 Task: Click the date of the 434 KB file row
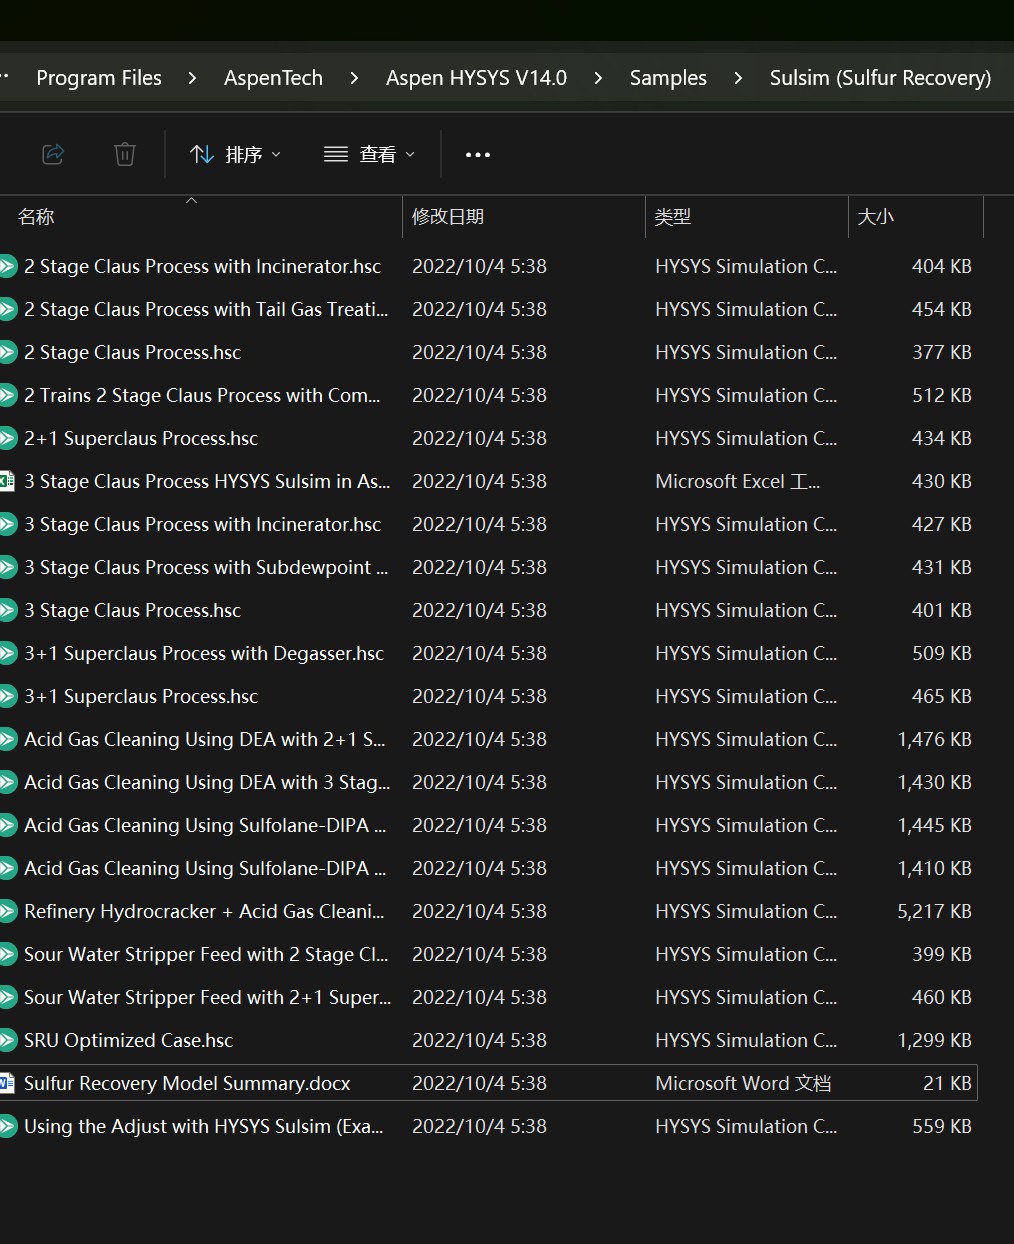(479, 438)
